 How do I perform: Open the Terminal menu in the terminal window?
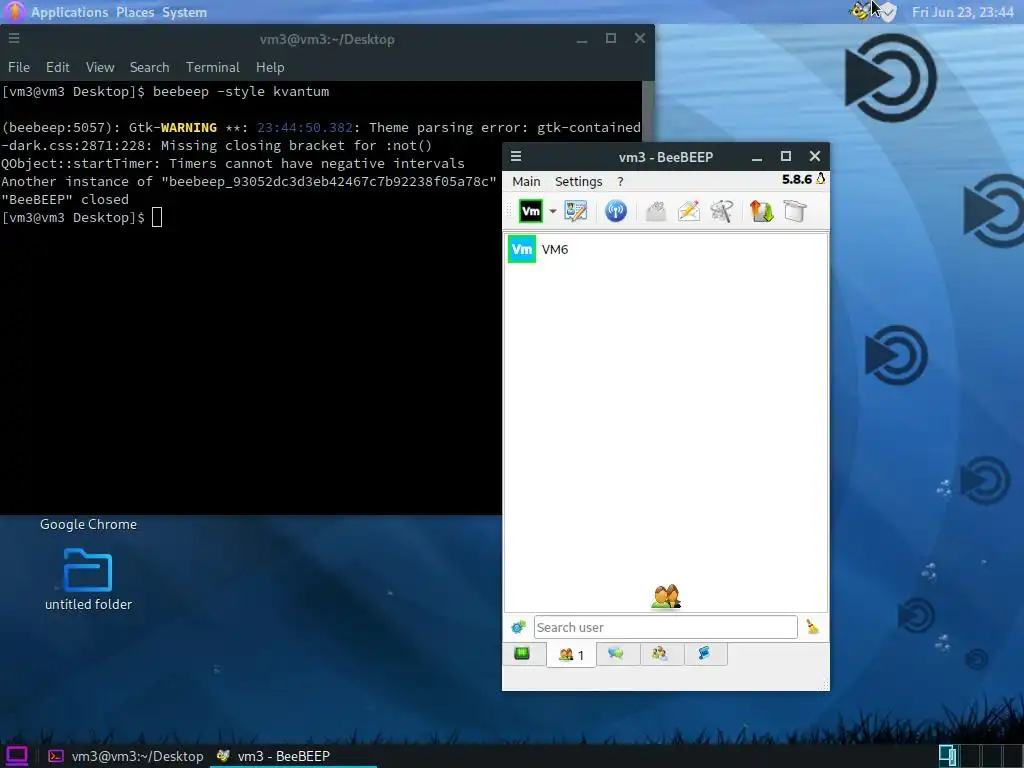coord(213,67)
